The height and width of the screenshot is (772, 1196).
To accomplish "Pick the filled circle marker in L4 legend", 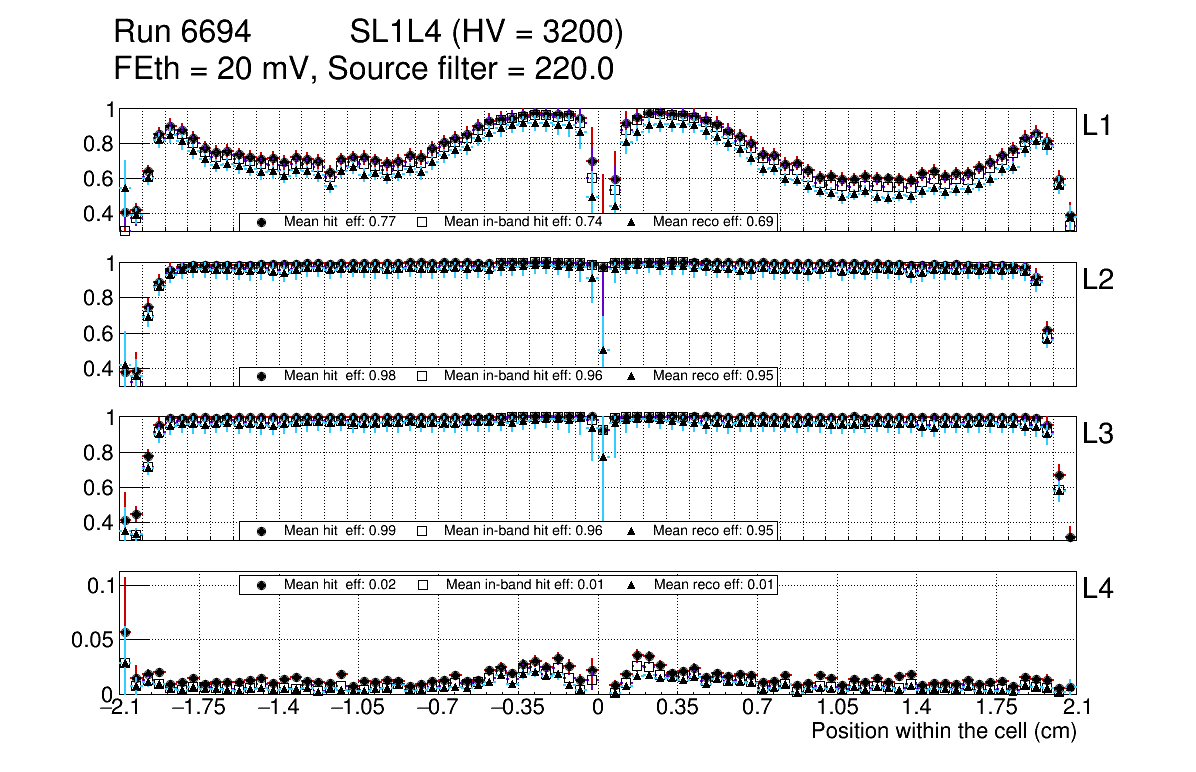I will [262, 585].
